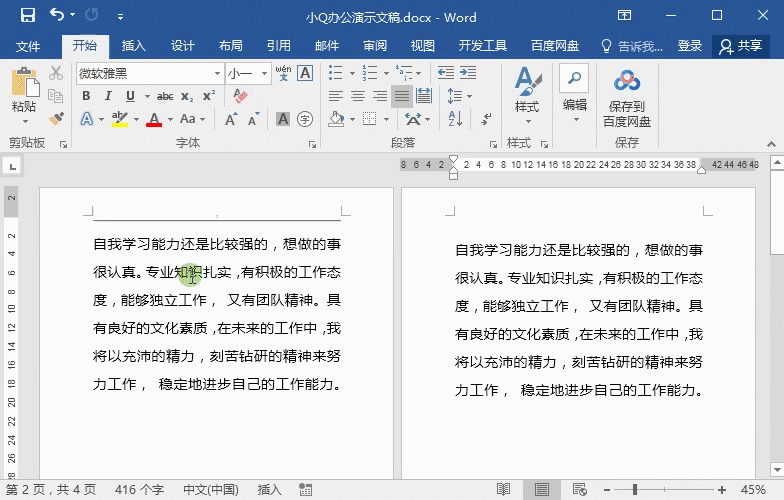This screenshot has width=784, height=500.
Task: Click the 告诉我 search input box
Action: point(631,46)
